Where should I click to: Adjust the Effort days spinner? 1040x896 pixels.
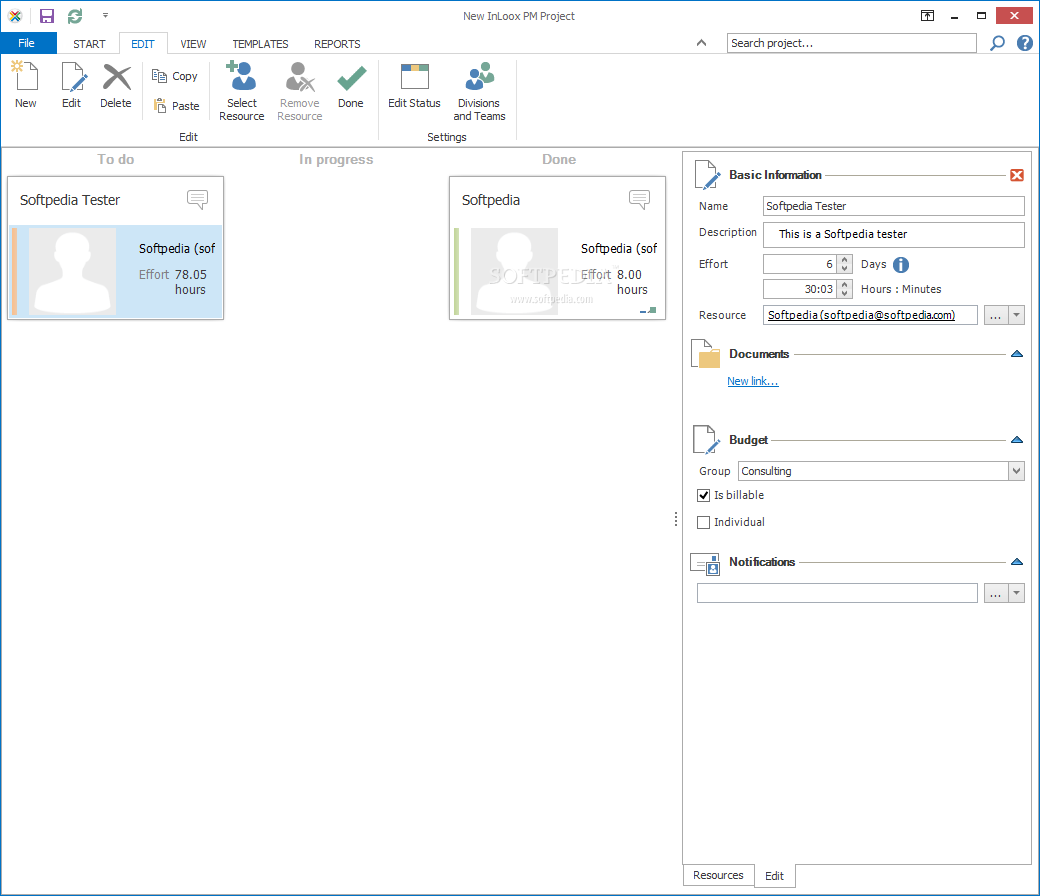[x=844, y=264]
